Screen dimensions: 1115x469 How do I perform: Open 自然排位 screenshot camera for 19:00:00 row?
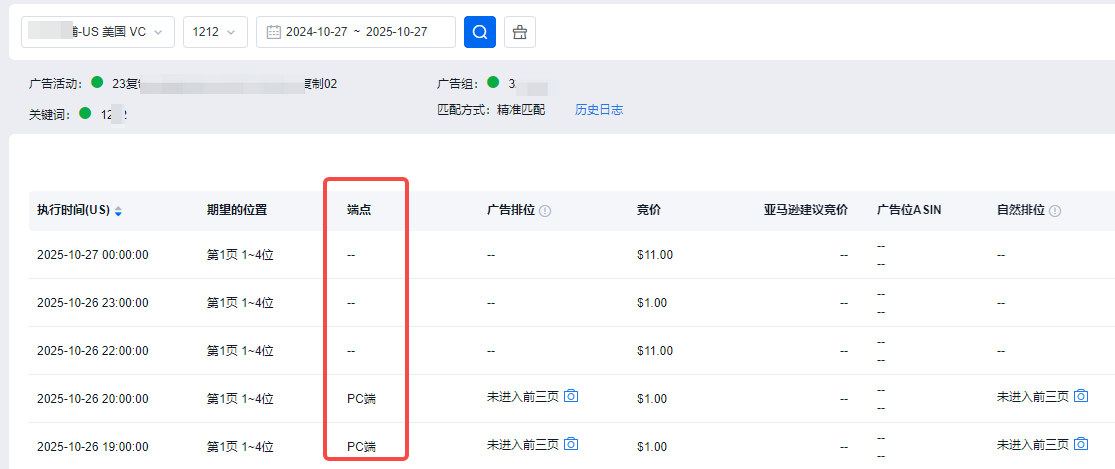[1081, 444]
